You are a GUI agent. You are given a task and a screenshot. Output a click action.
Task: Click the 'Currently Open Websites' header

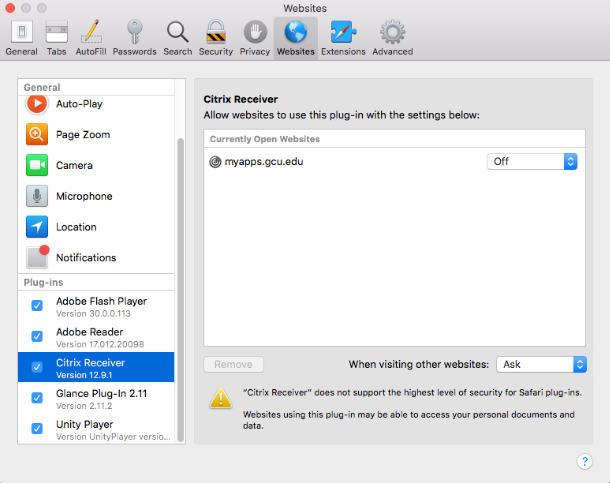(265, 139)
